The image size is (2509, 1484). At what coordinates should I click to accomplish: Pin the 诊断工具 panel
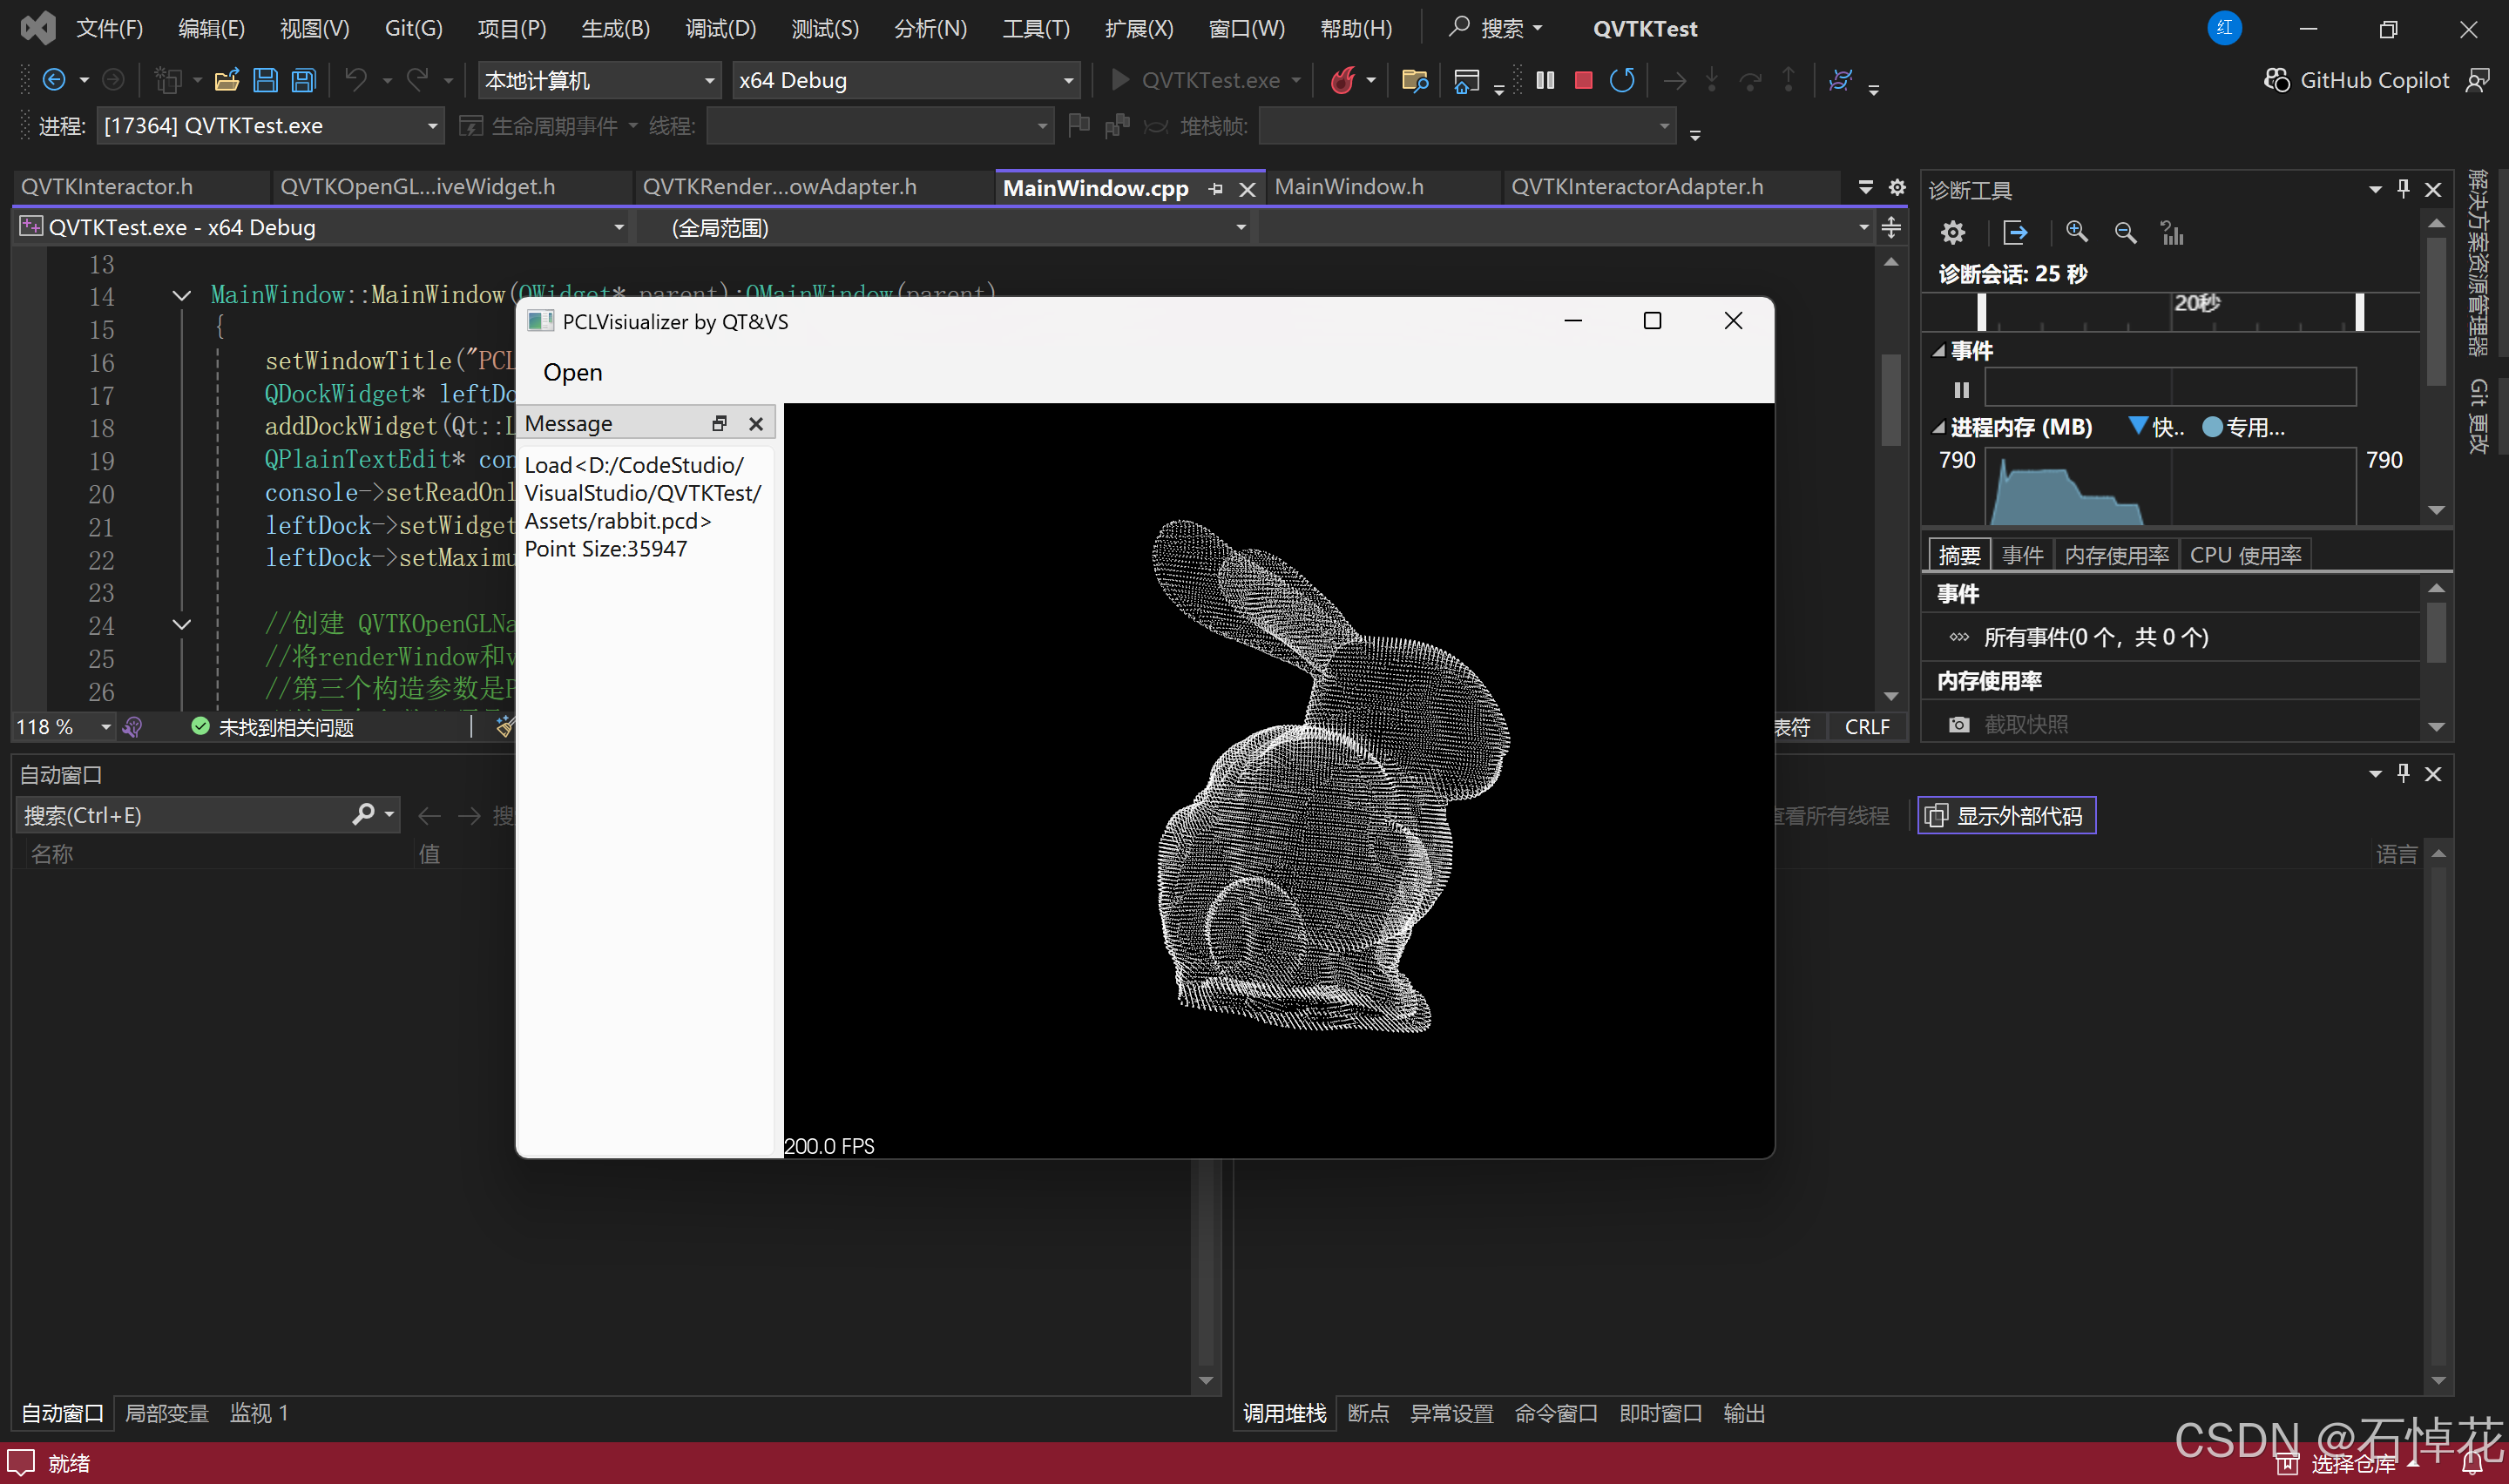tap(2402, 189)
